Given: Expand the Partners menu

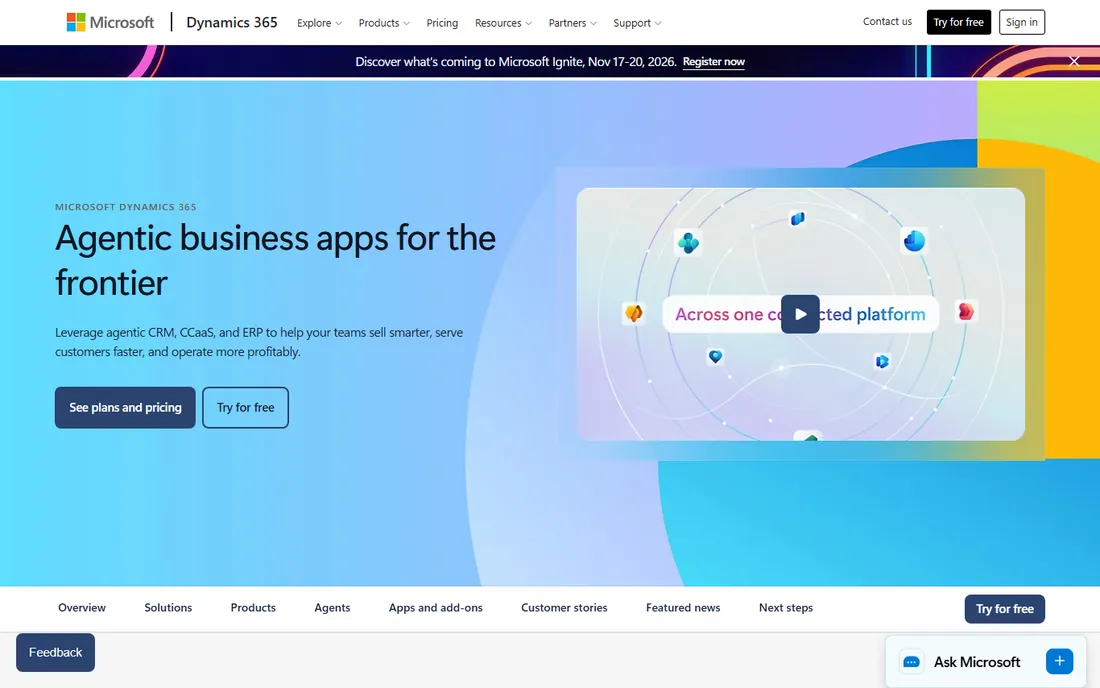Looking at the screenshot, I should pyautogui.click(x=572, y=23).
